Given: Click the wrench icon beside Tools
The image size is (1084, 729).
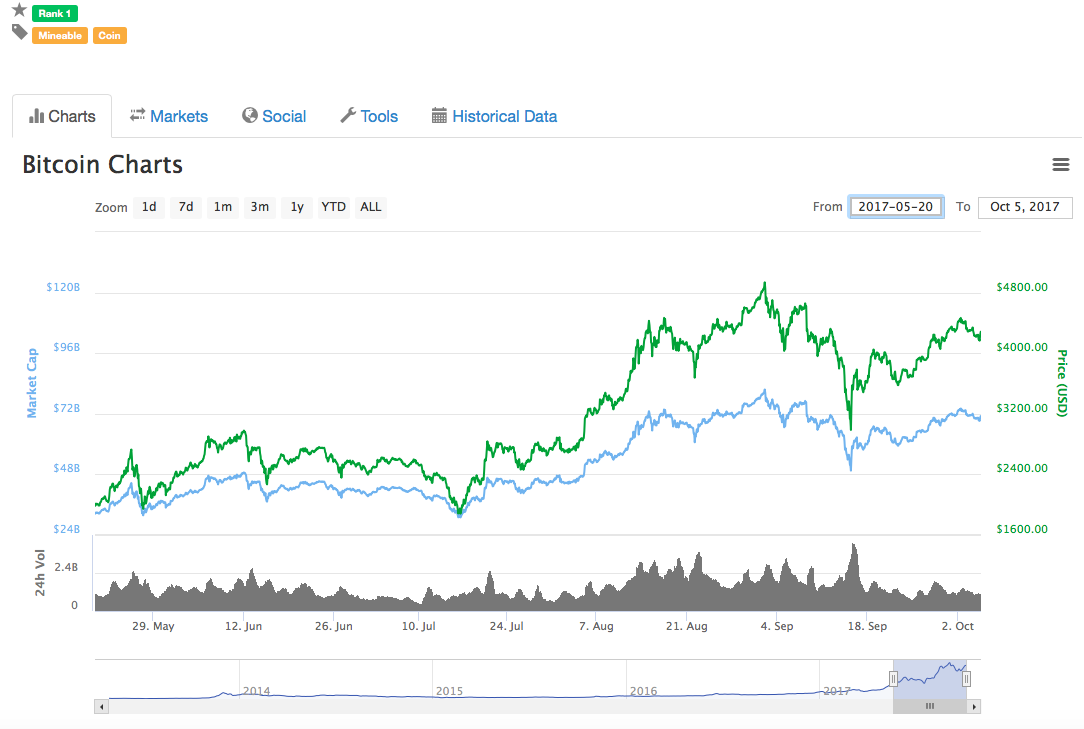Looking at the screenshot, I should (348, 116).
